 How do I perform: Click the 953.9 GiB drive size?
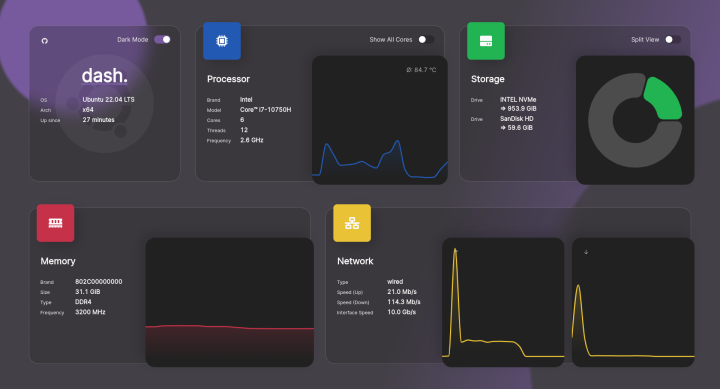(x=518, y=109)
